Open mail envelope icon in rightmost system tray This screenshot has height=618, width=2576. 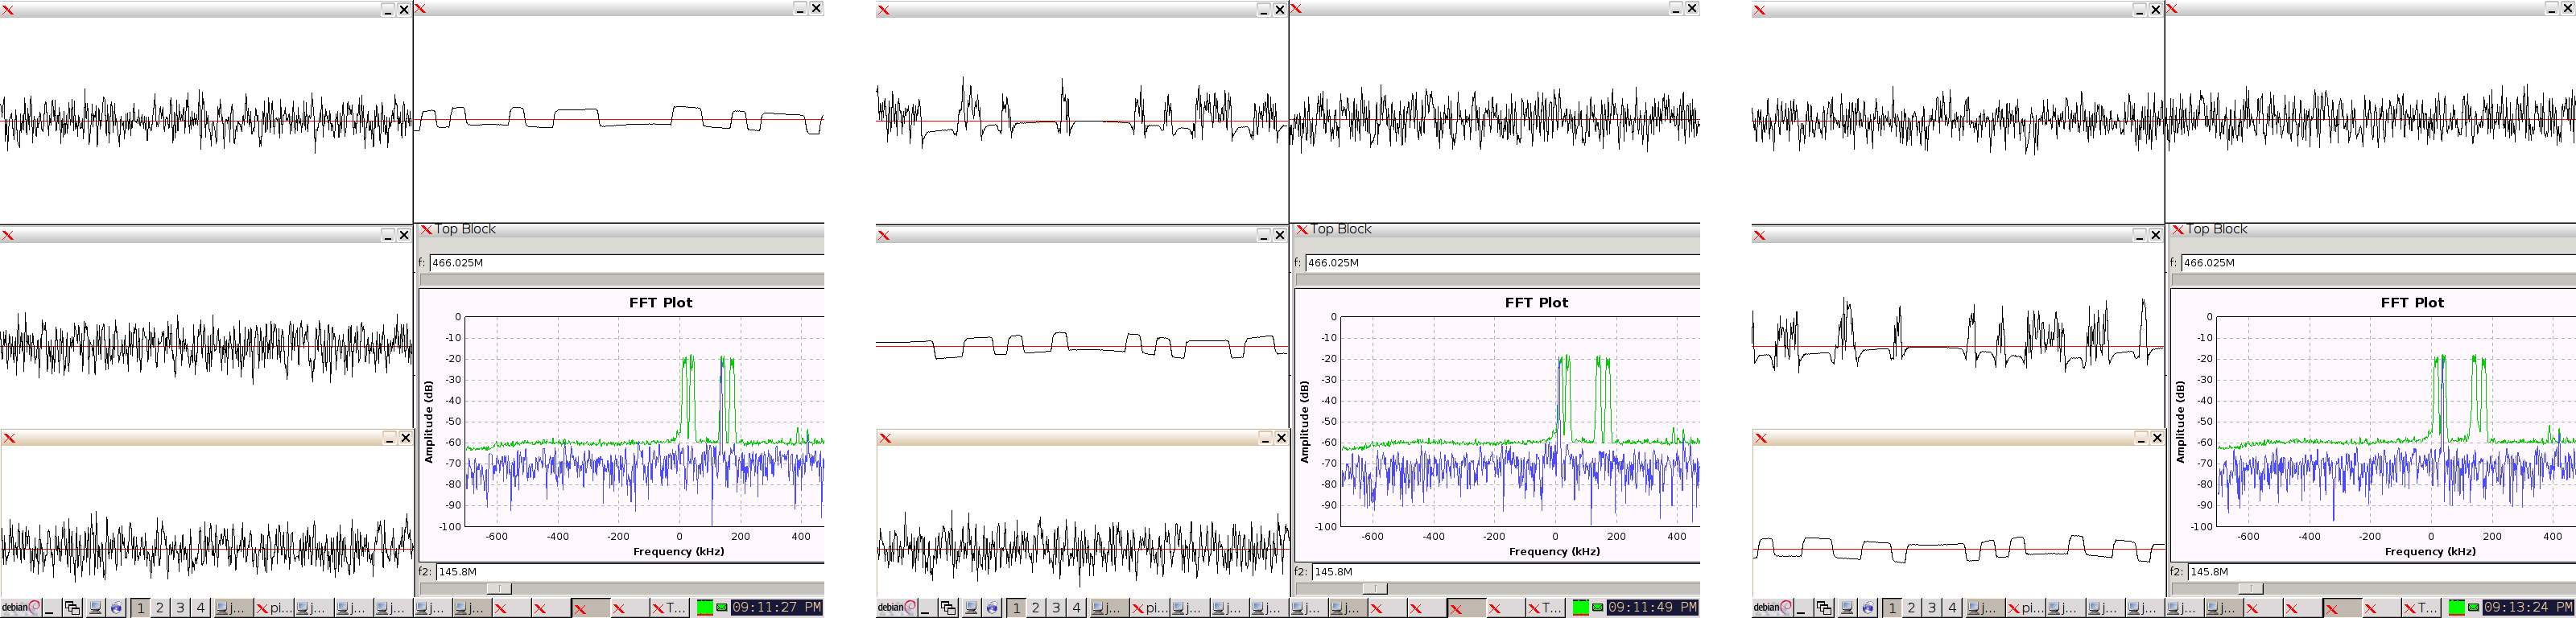click(x=2473, y=607)
